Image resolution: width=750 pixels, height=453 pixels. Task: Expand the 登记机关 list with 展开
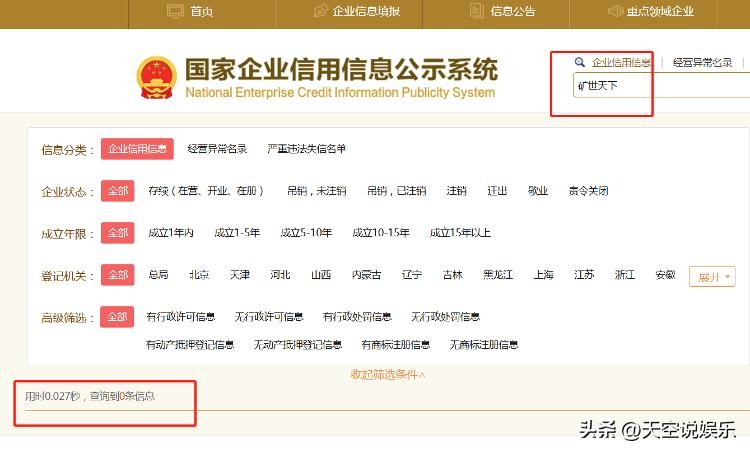pyautogui.click(x=712, y=276)
